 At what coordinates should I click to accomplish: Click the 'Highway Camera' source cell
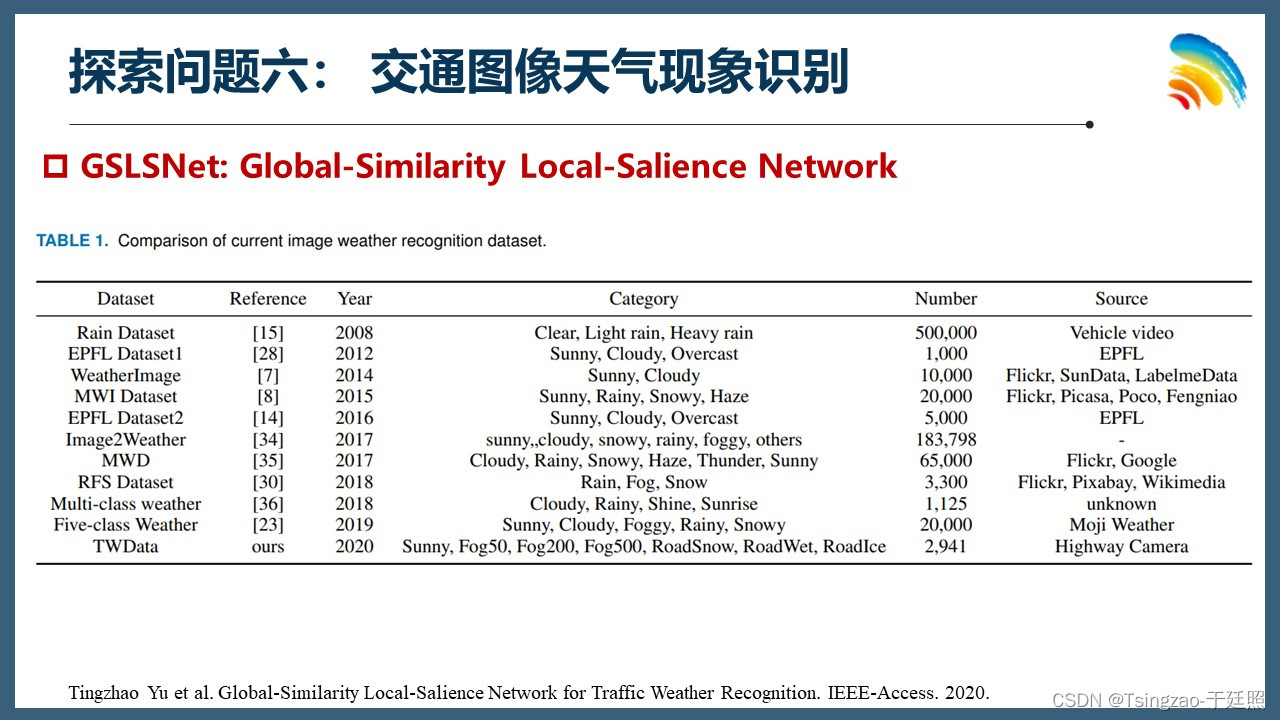[x=1121, y=547]
